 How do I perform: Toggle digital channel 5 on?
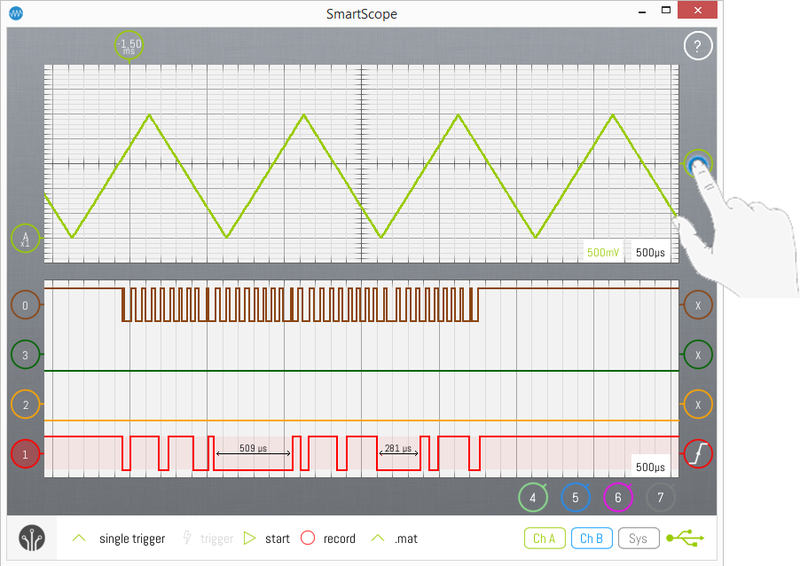pyautogui.click(x=574, y=496)
